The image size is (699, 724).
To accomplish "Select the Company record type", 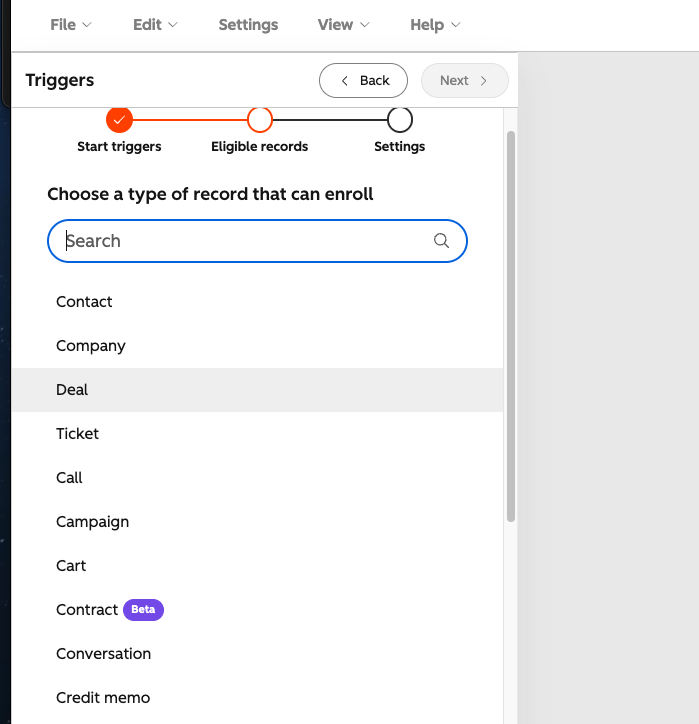I will point(257,346).
